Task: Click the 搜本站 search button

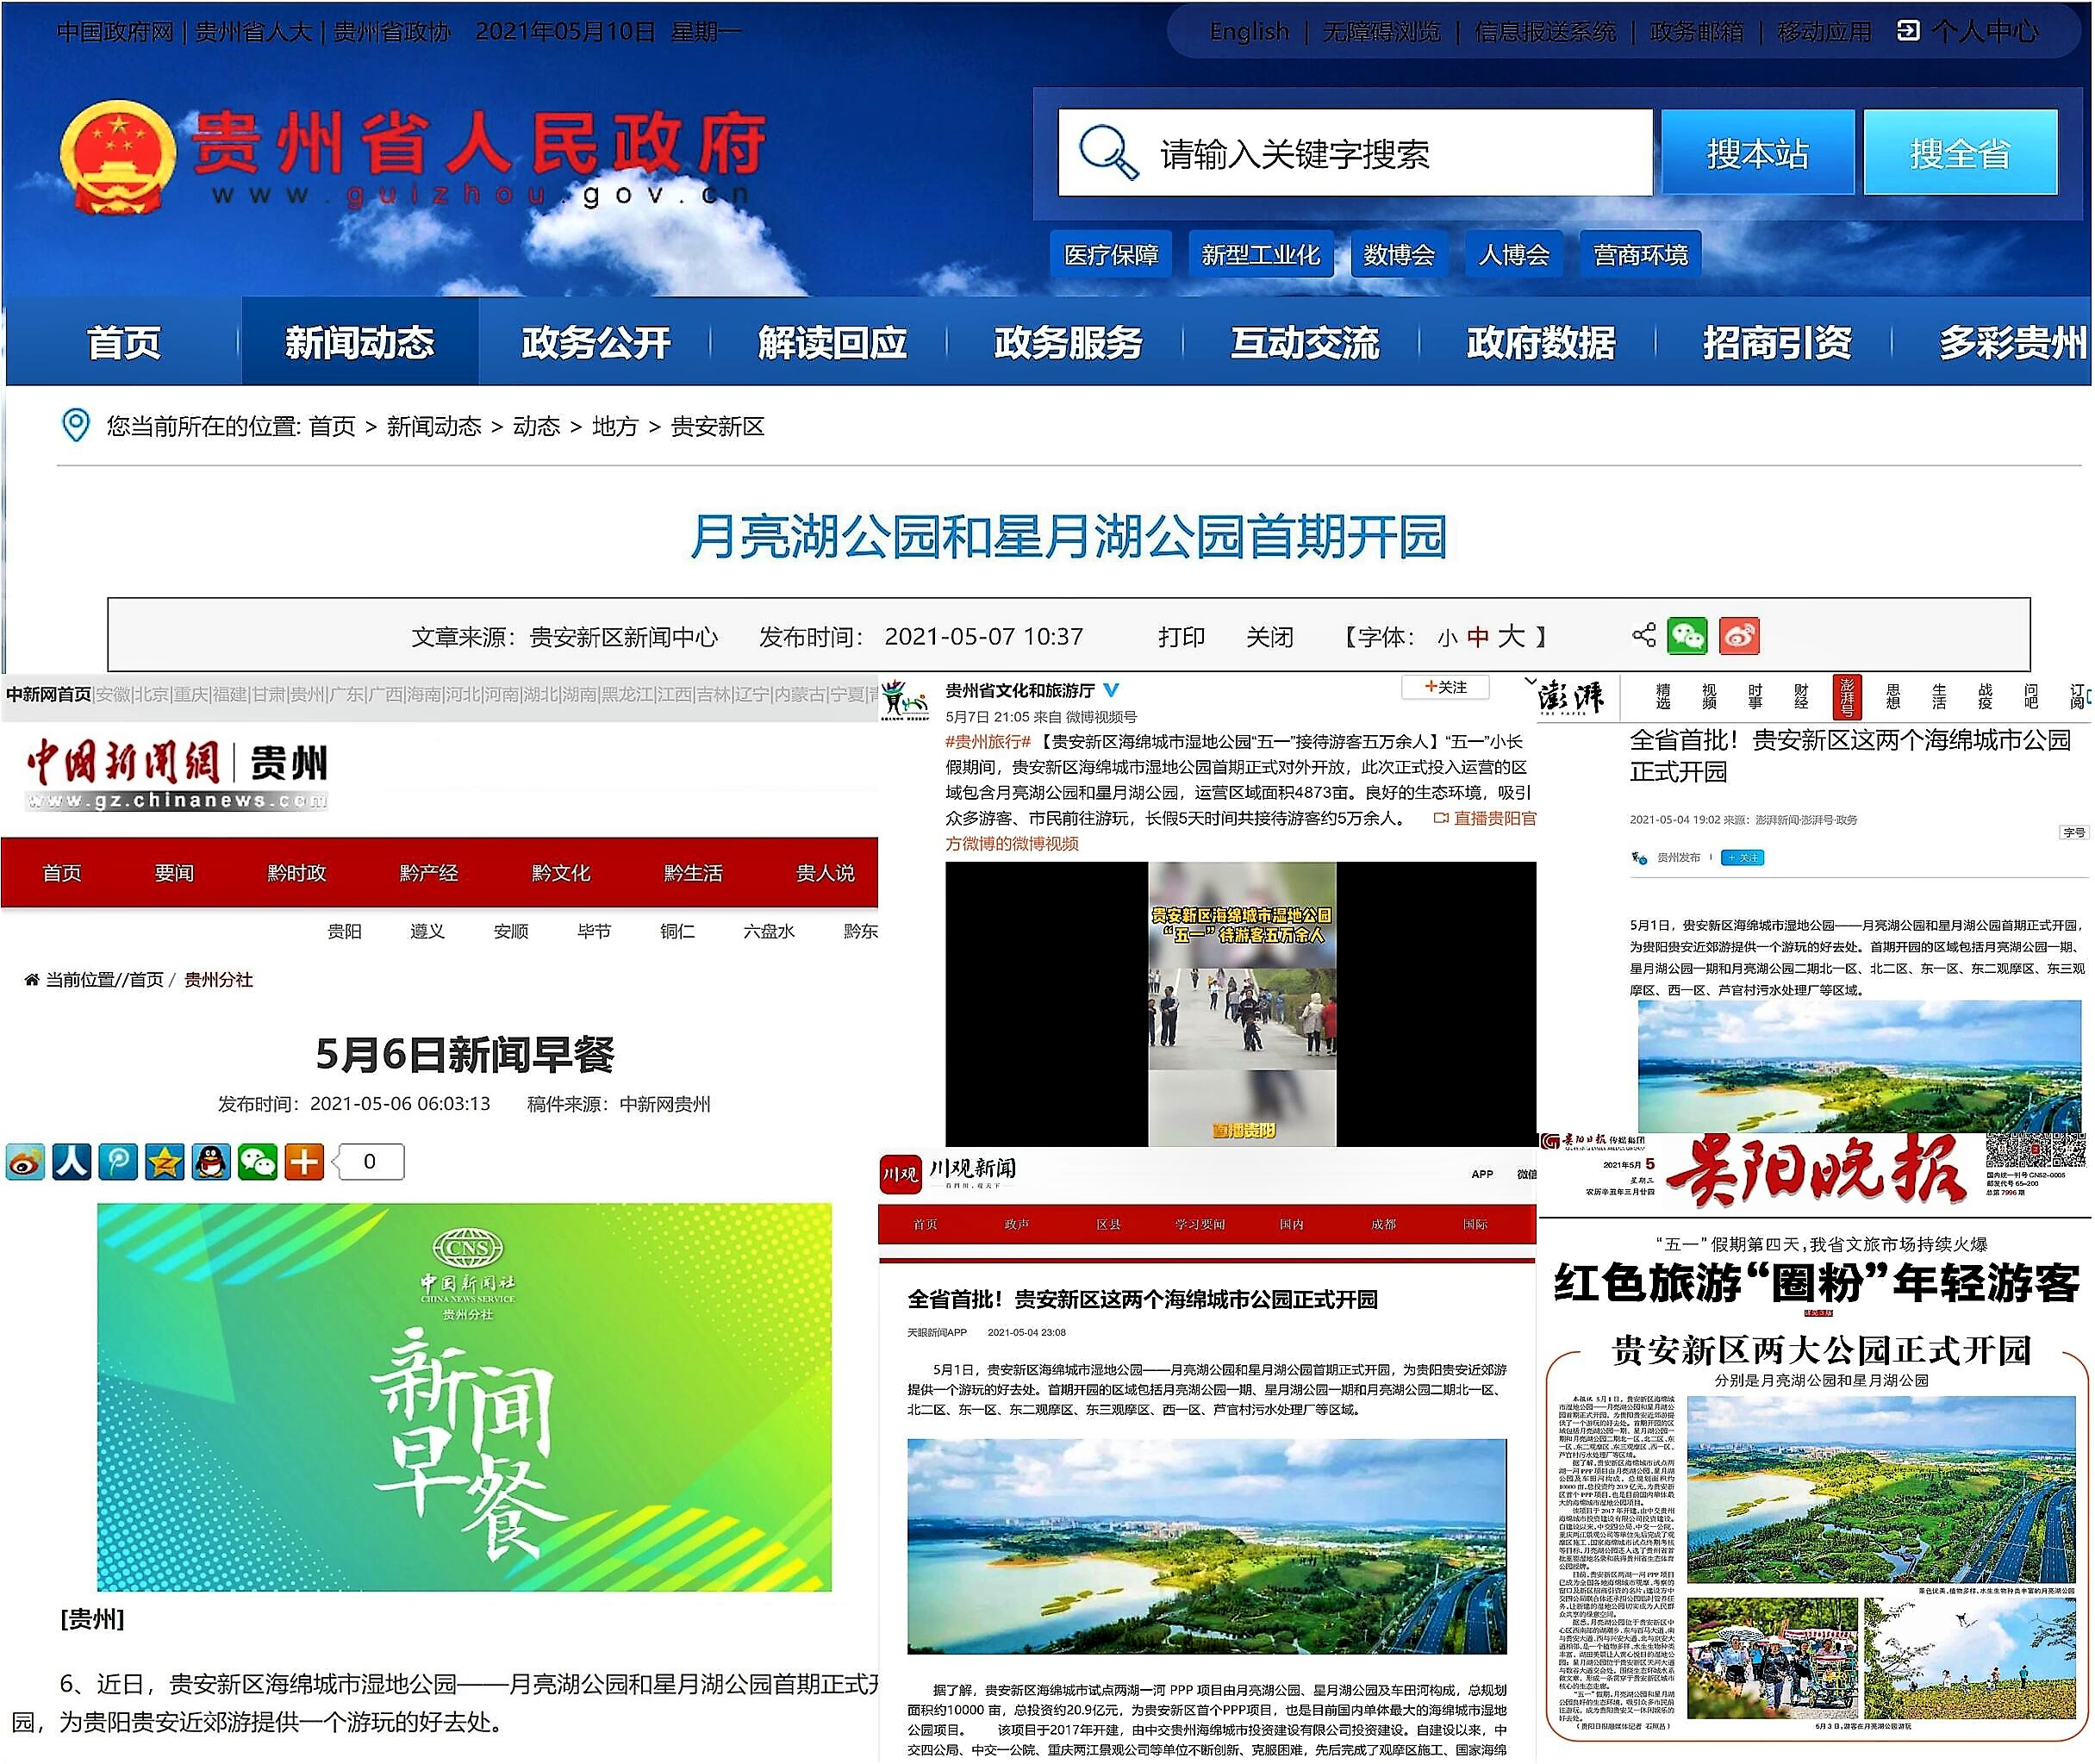Action: pos(1757,153)
